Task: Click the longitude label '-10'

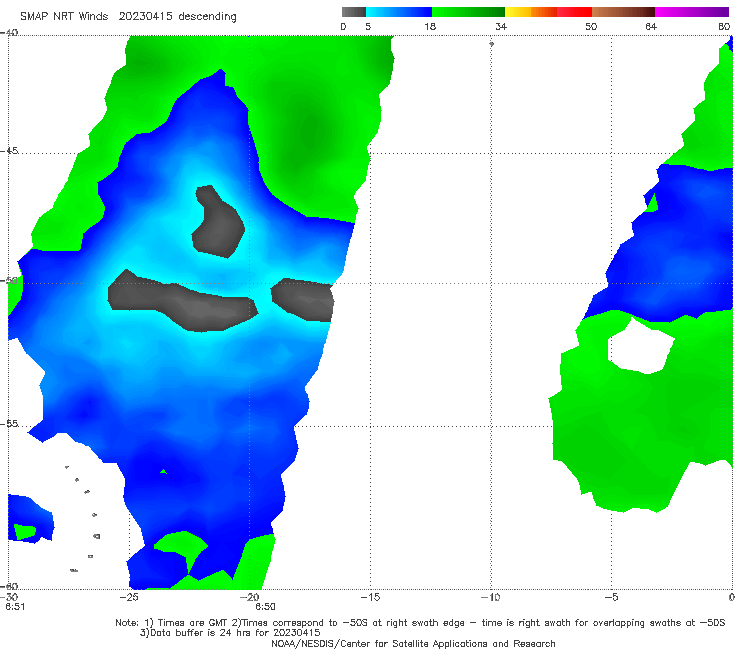Action: click(x=491, y=597)
